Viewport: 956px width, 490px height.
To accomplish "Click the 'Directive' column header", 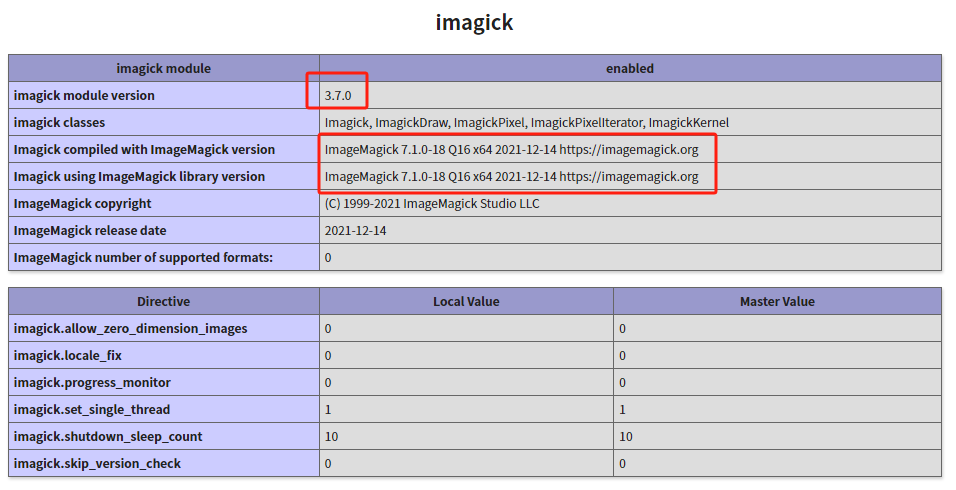I will [164, 301].
